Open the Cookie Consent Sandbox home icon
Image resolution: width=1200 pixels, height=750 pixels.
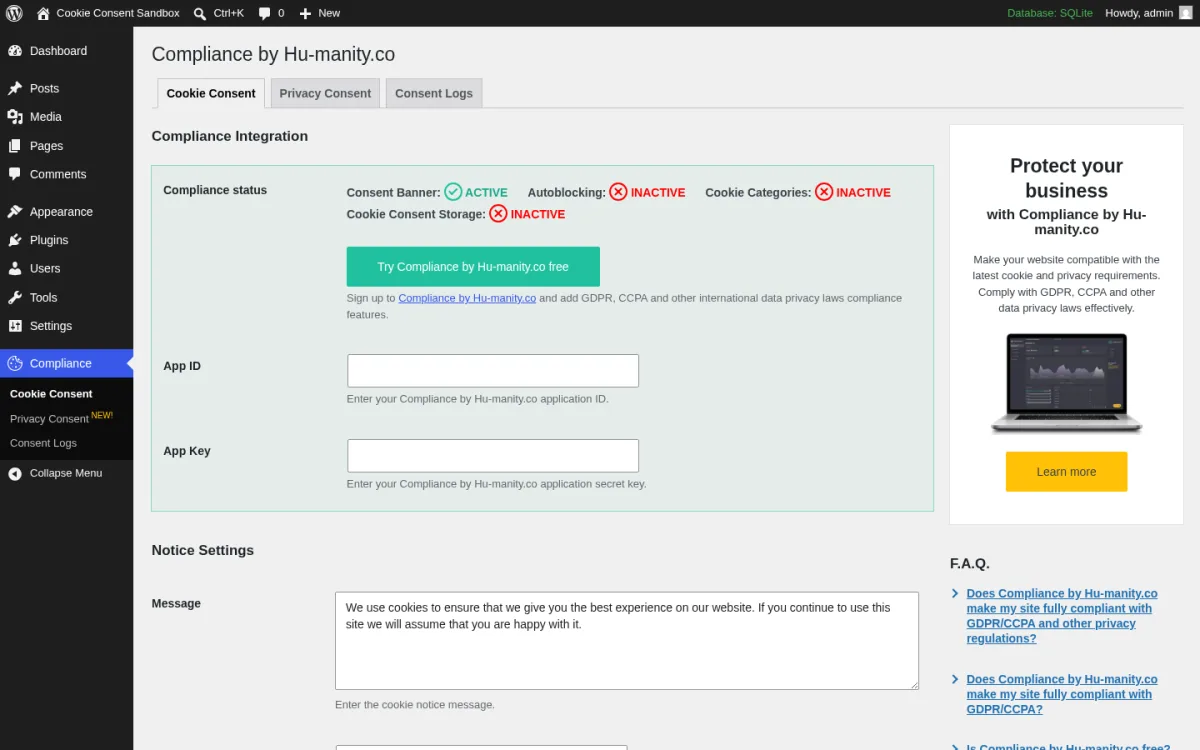point(43,13)
